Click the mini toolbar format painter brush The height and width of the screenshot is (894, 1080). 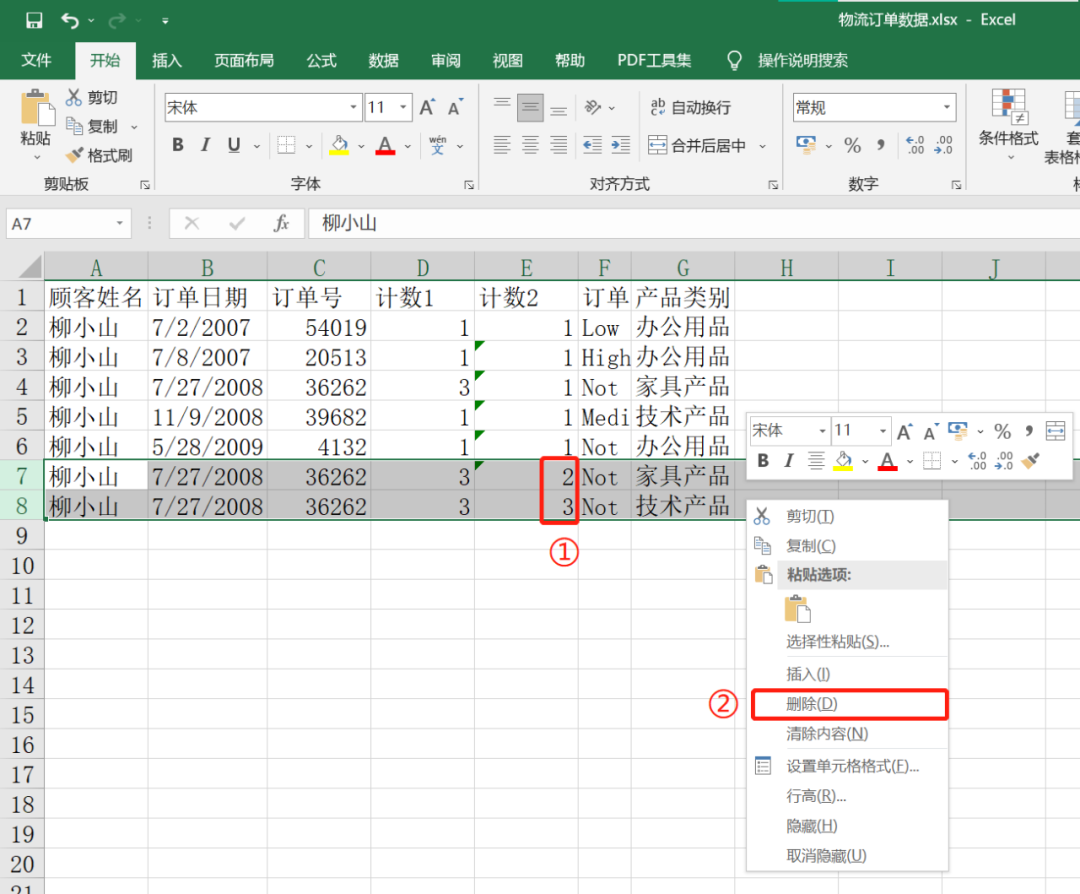pos(1030,460)
